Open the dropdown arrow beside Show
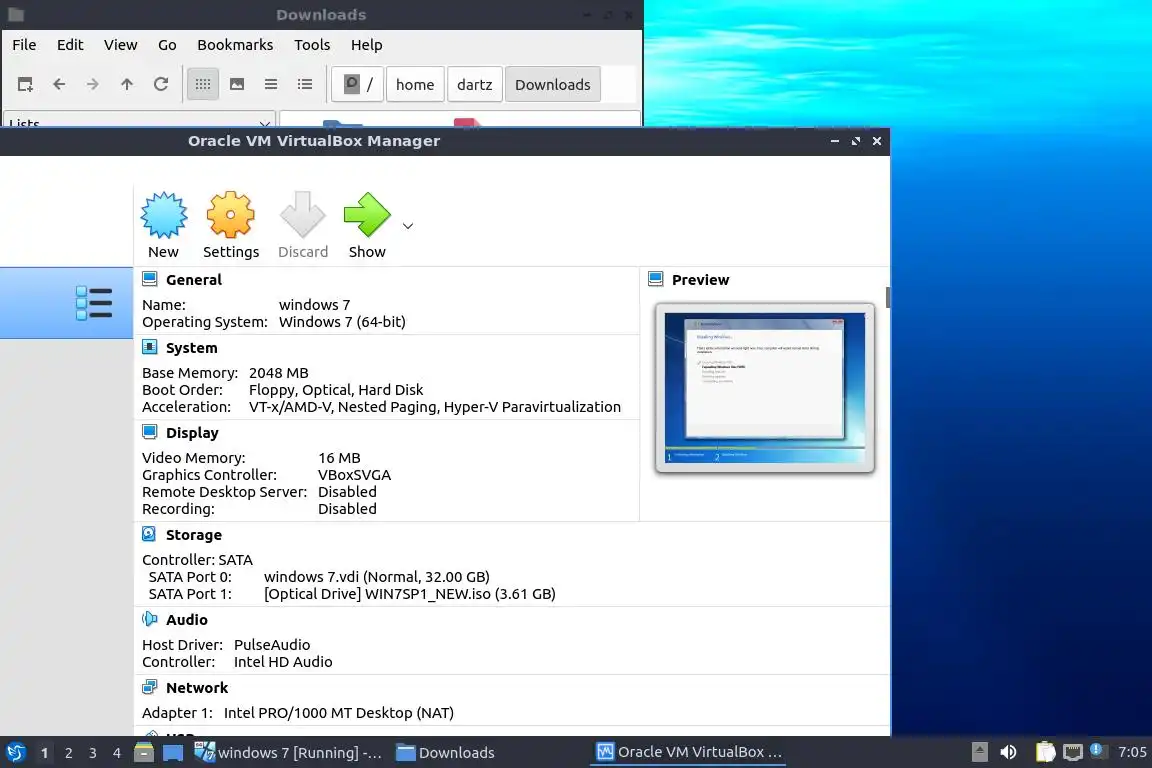Image resolution: width=1152 pixels, height=768 pixels. pyautogui.click(x=408, y=226)
